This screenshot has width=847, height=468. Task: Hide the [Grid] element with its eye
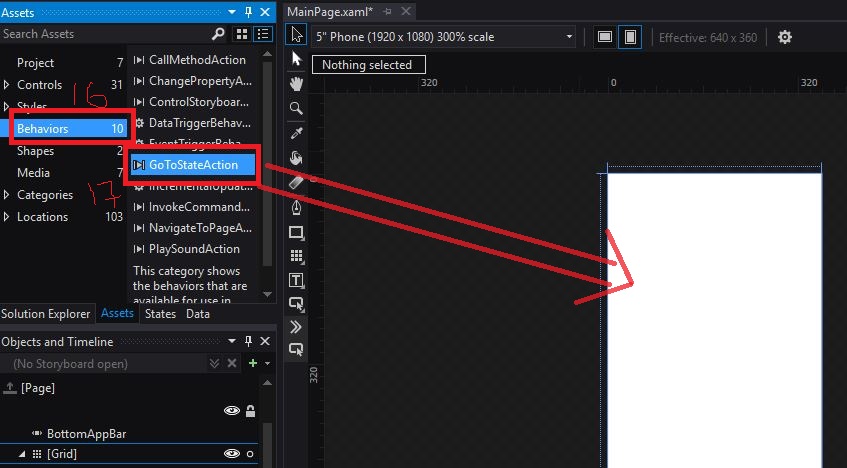point(232,453)
